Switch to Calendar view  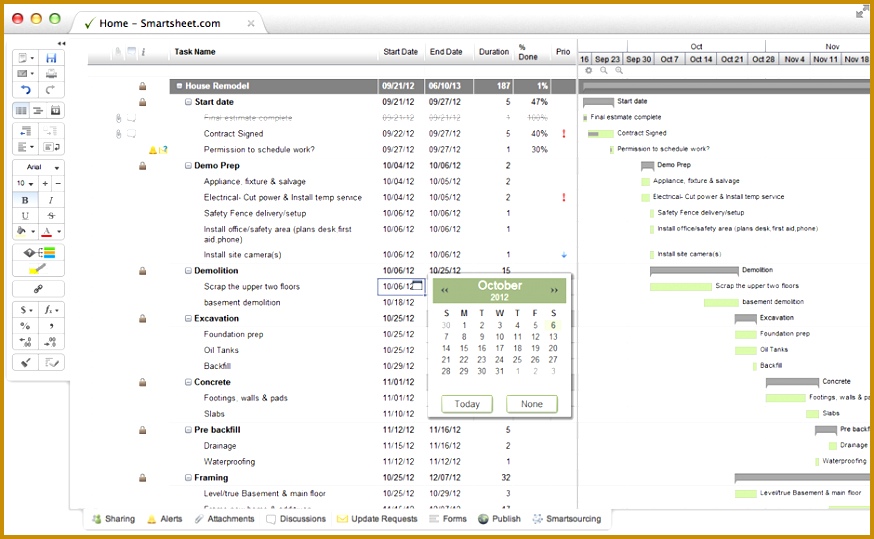click(x=56, y=110)
